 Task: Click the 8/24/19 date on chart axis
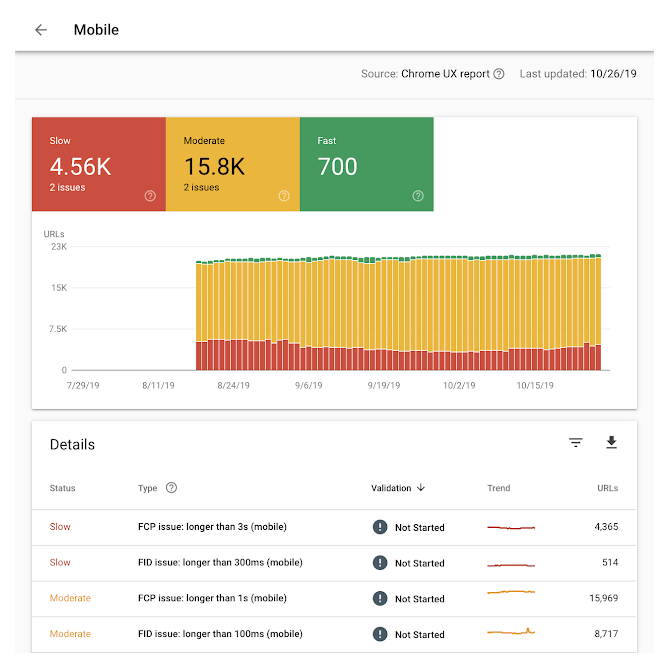click(x=233, y=385)
